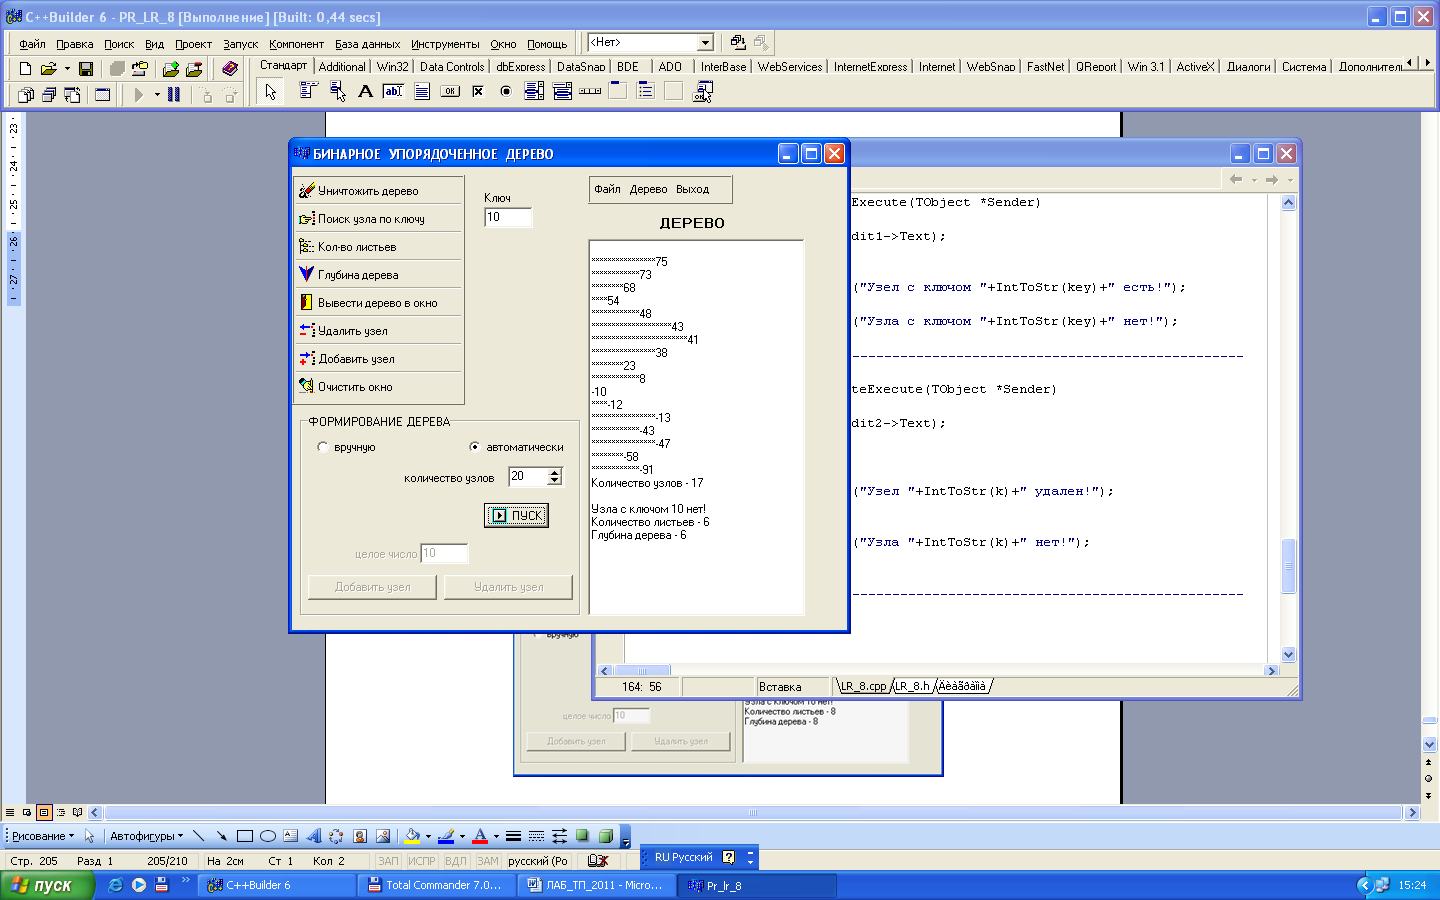The image size is (1440, 900).
Task: Click the fill color paint bucket swatch
Action: coord(412,836)
